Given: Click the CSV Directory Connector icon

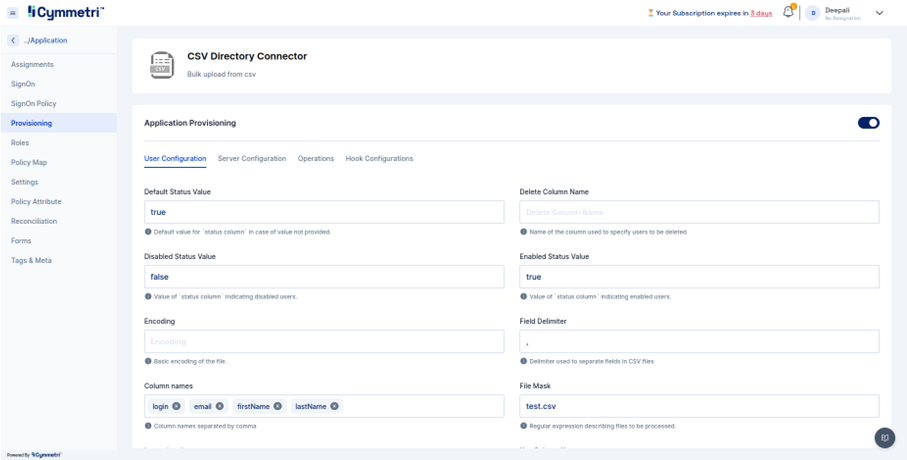Looking at the screenshot, I should 162,65.
